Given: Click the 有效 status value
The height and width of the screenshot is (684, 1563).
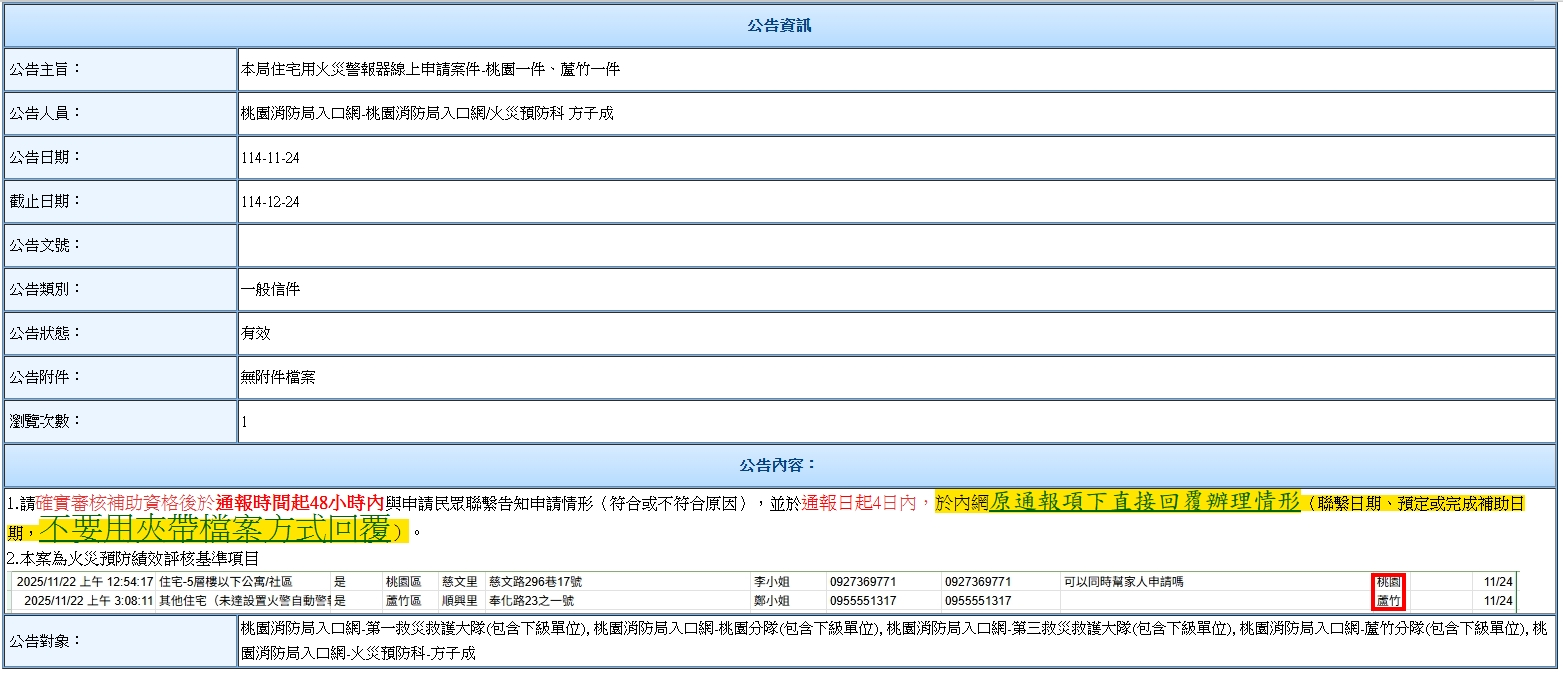Looking at the screenshot, I should click(256, 334).
